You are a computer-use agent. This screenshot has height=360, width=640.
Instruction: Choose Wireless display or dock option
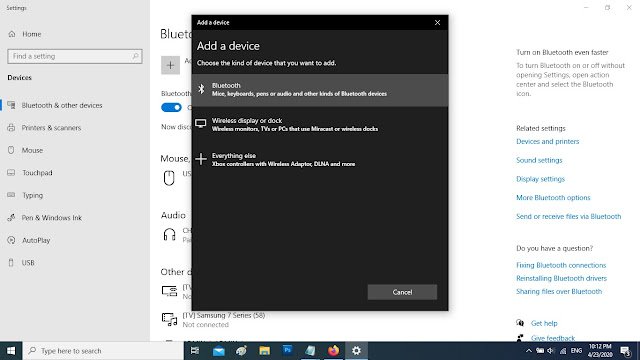click(x=320, y=124)
